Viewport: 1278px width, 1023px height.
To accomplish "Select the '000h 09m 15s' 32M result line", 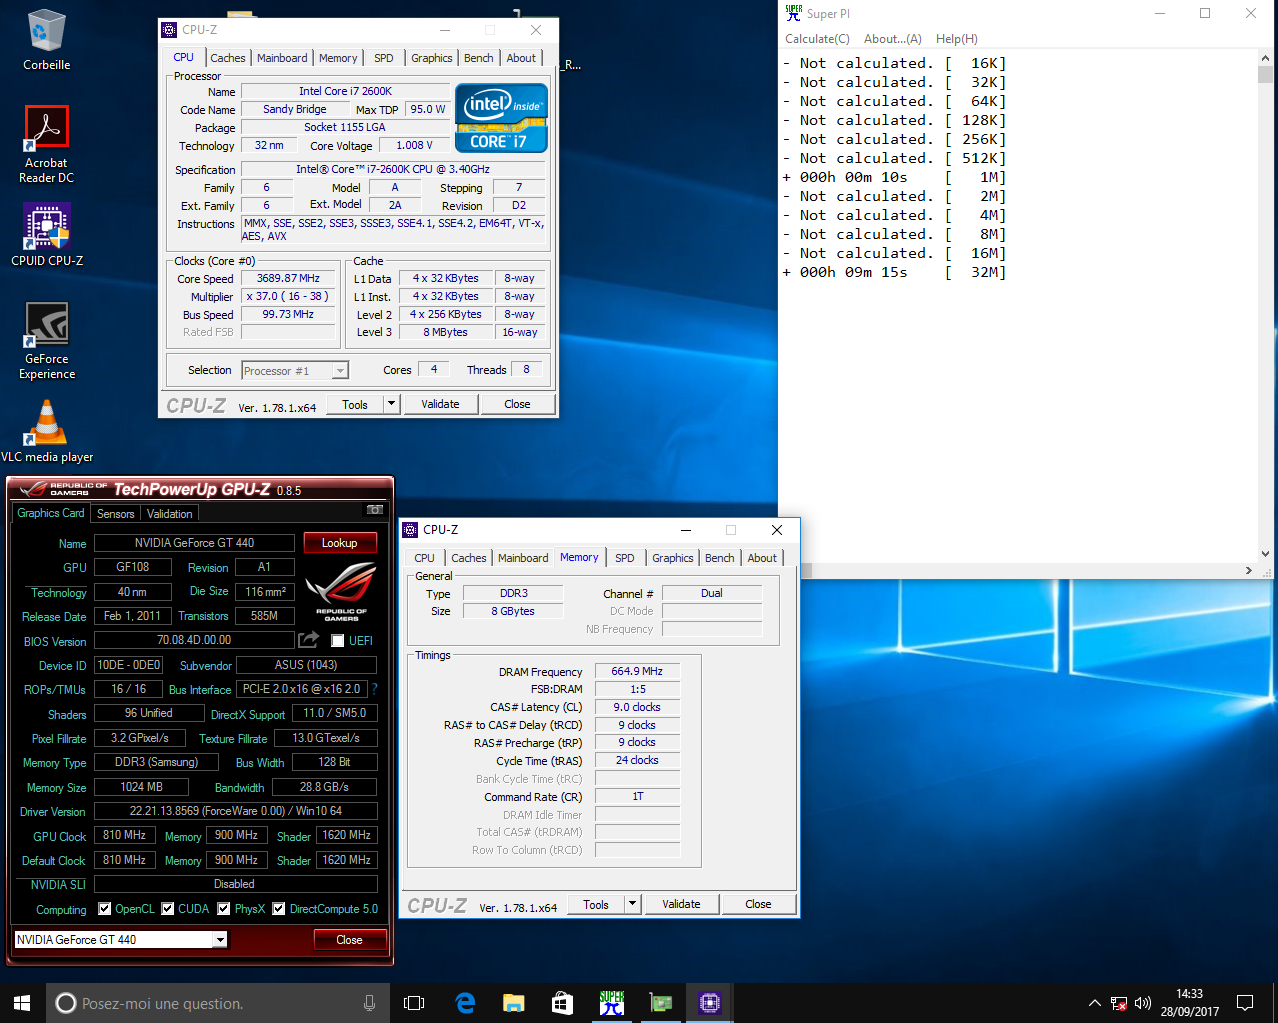I will (x=894, y=272).
